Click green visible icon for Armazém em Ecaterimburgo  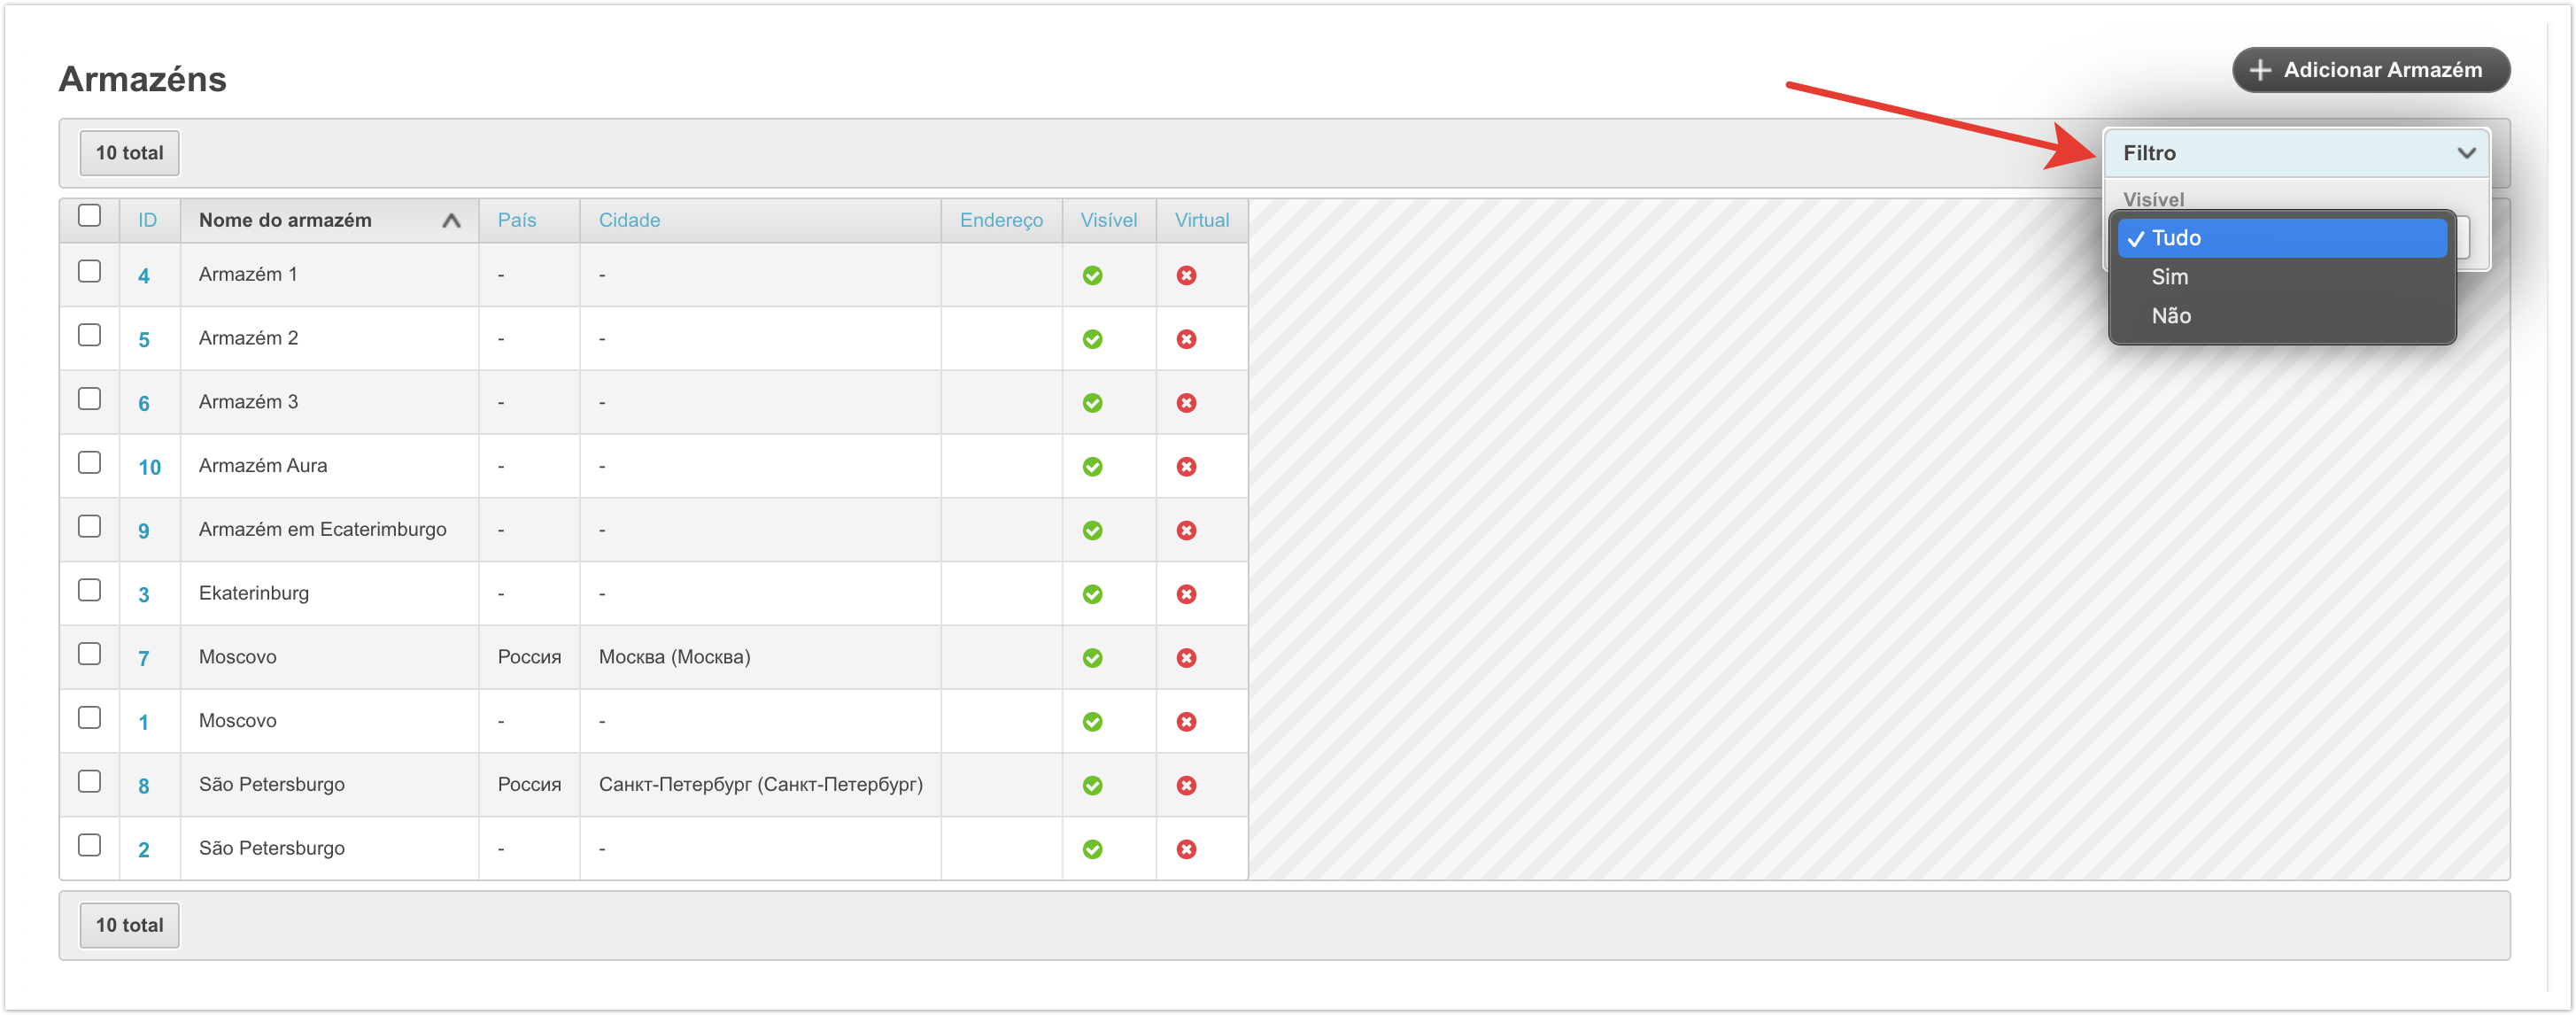[x=1092, y=530]
